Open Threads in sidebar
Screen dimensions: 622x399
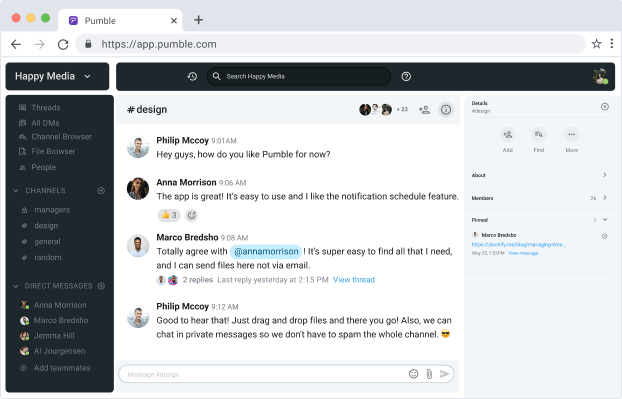(40, 107)
